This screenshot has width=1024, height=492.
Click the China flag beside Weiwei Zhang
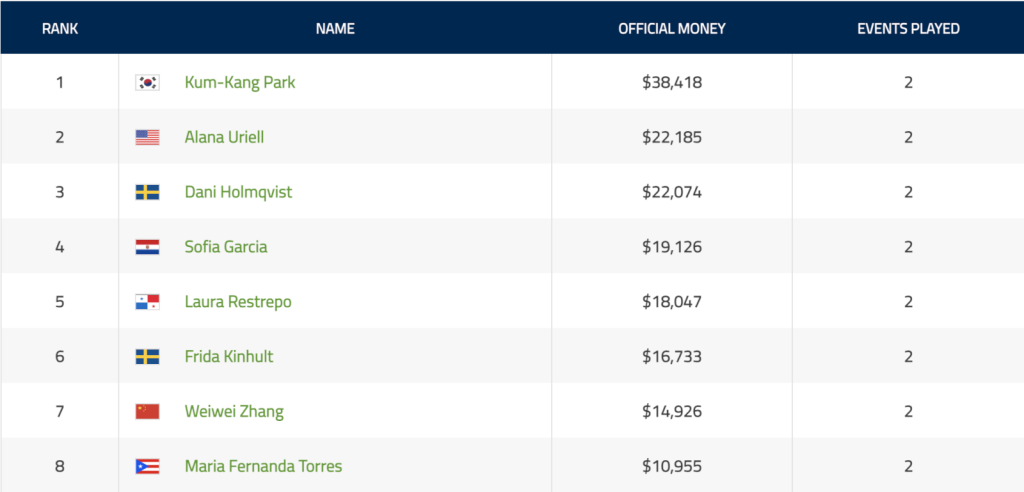coord(147,411)
